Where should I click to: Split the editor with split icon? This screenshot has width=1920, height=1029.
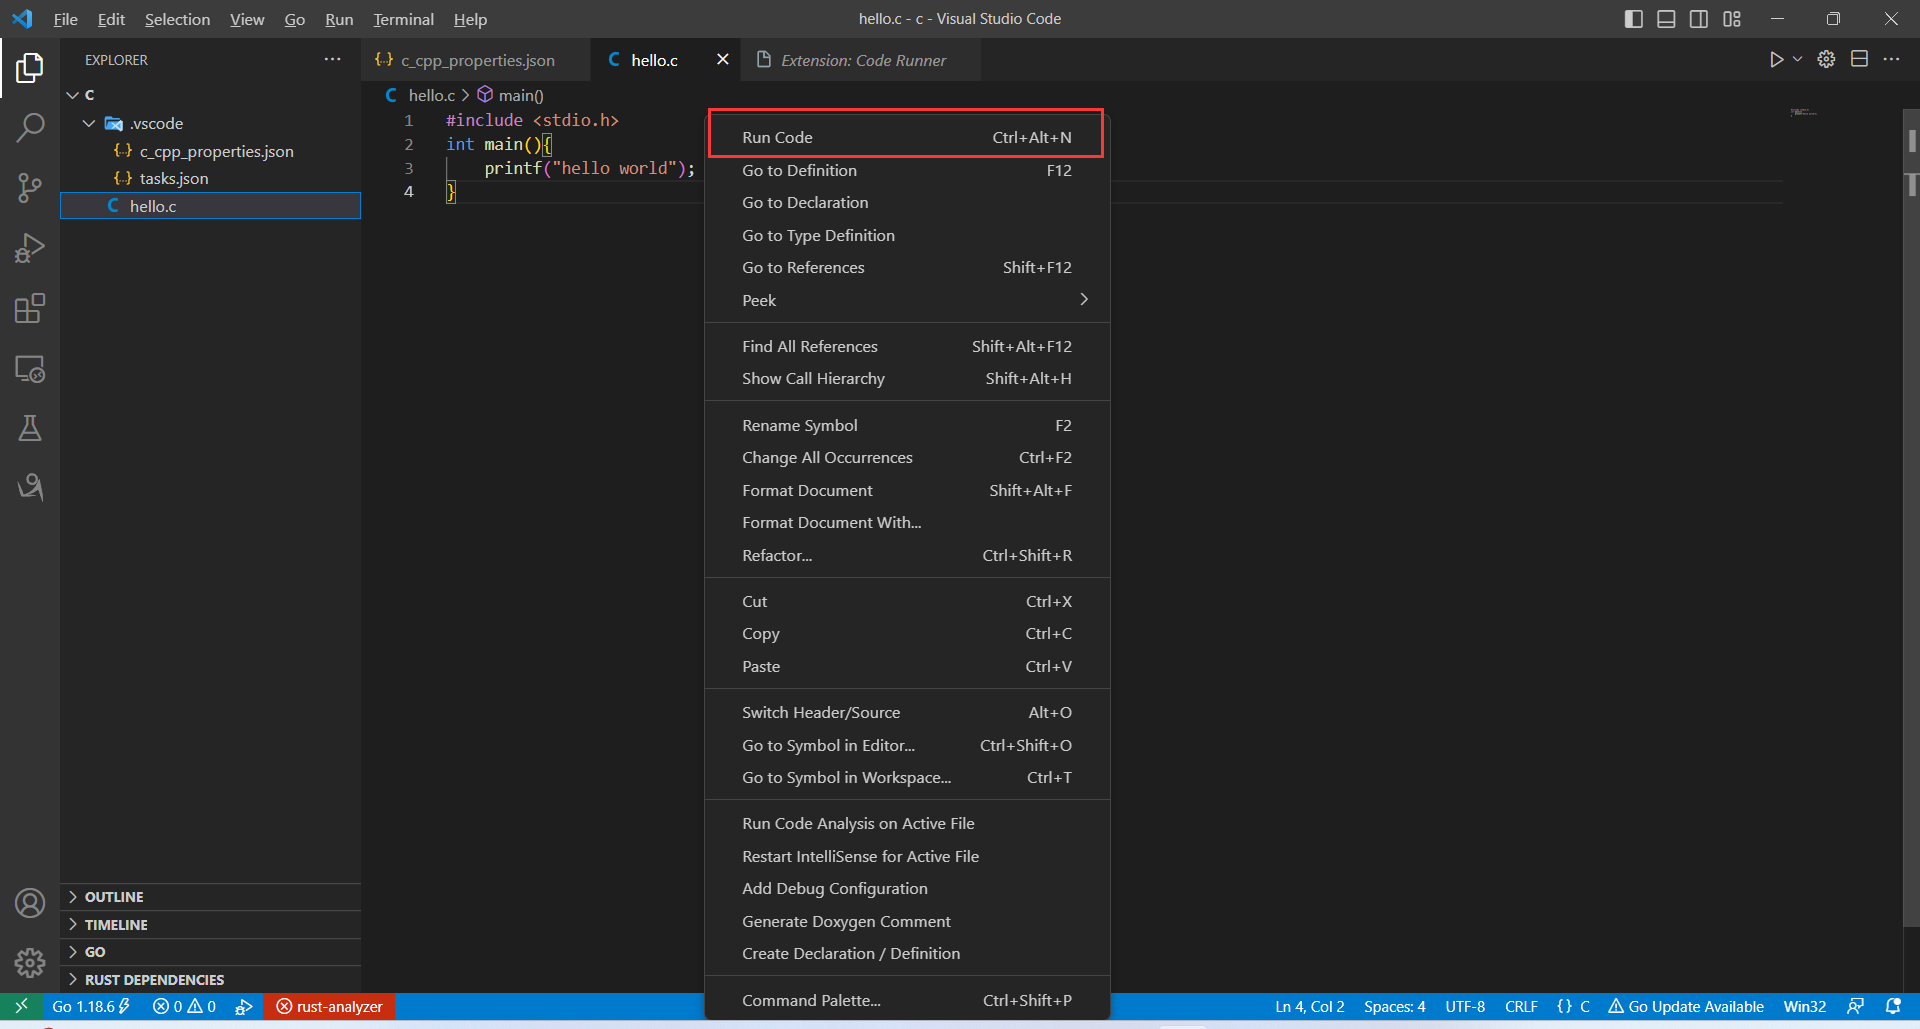point(1859,60)
